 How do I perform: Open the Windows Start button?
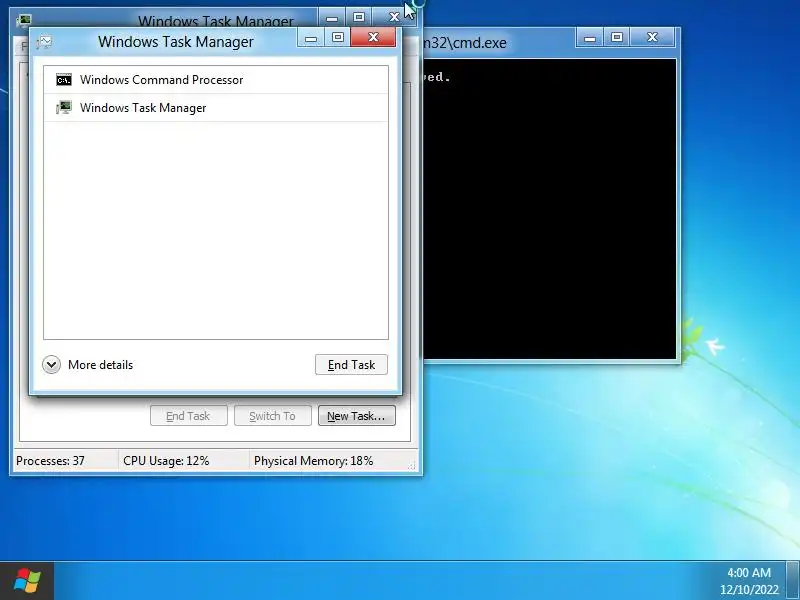pos(27,581)
